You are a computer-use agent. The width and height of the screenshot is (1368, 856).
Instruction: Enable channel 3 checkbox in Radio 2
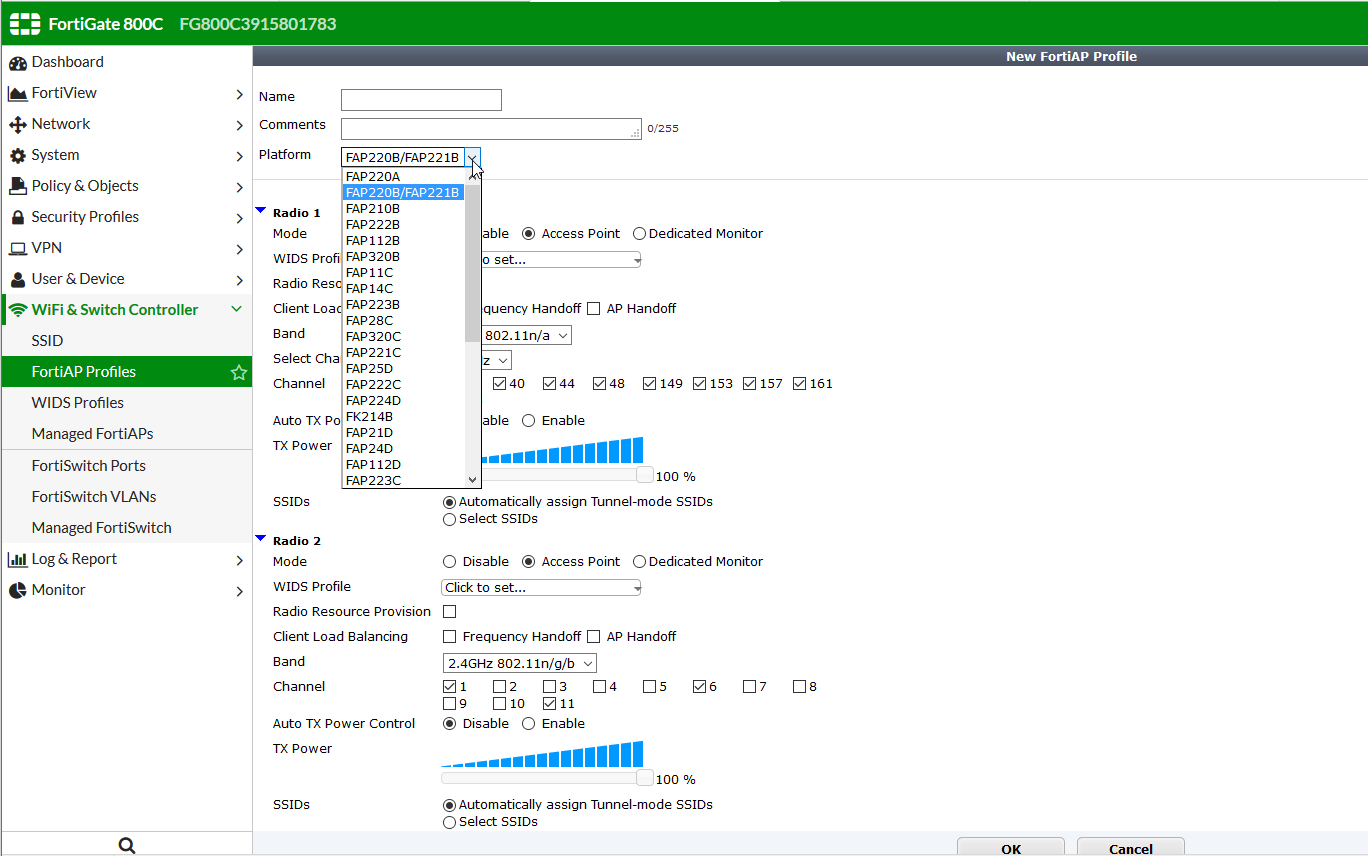[x=550, y=687]
